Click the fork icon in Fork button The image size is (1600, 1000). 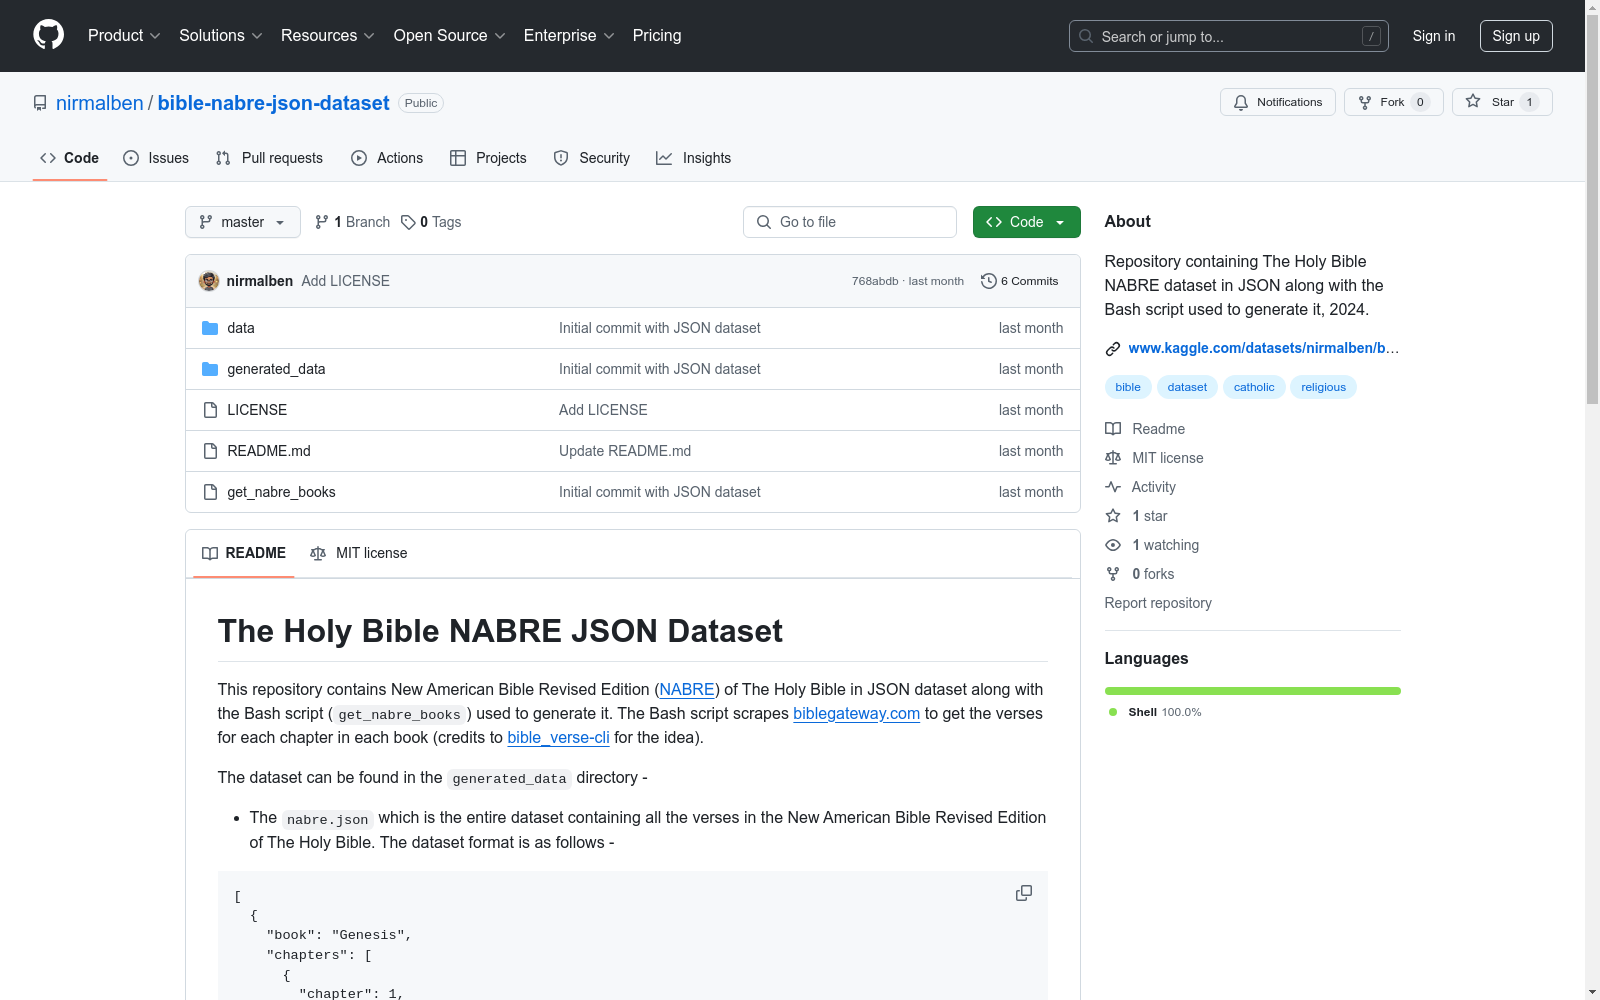click(1365, 102)
